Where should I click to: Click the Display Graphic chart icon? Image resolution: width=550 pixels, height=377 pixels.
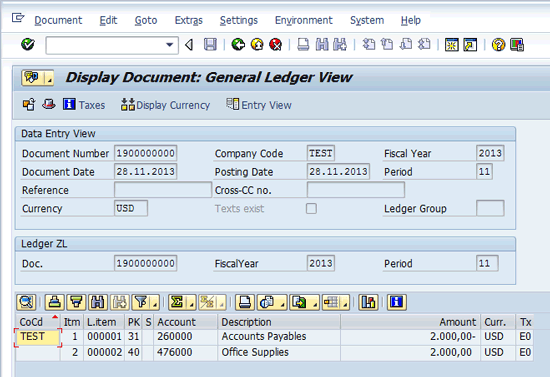click(x=368, y=302)
